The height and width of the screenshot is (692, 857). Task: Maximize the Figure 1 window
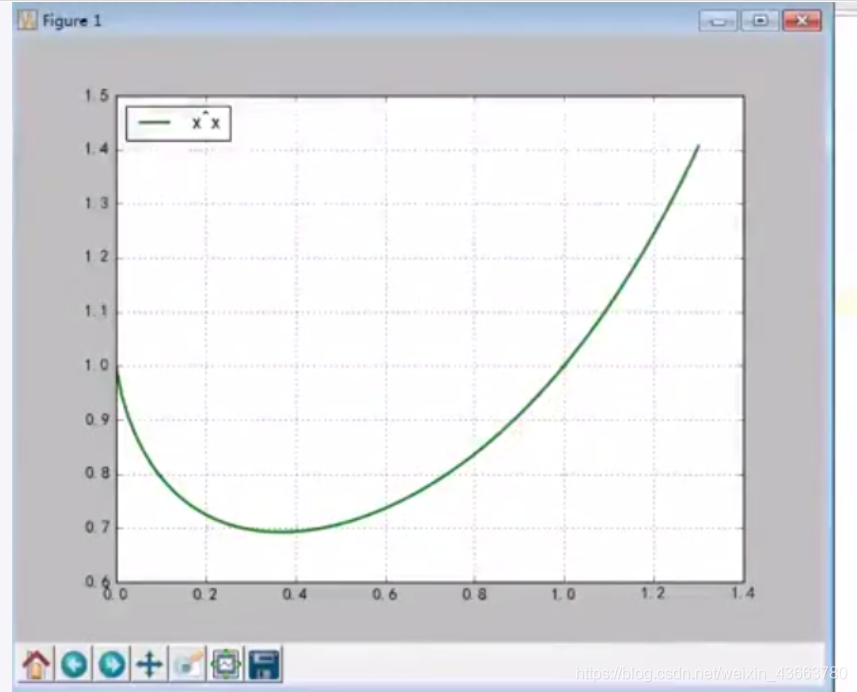tap(760, 21)
